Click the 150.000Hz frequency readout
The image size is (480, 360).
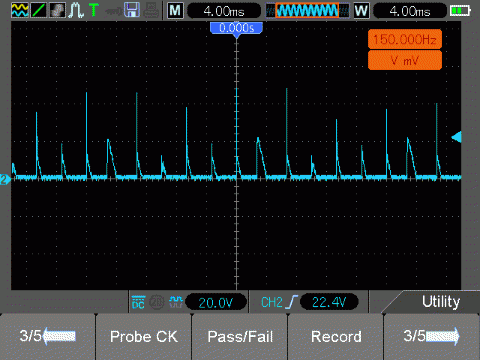[x=405, y=40]
